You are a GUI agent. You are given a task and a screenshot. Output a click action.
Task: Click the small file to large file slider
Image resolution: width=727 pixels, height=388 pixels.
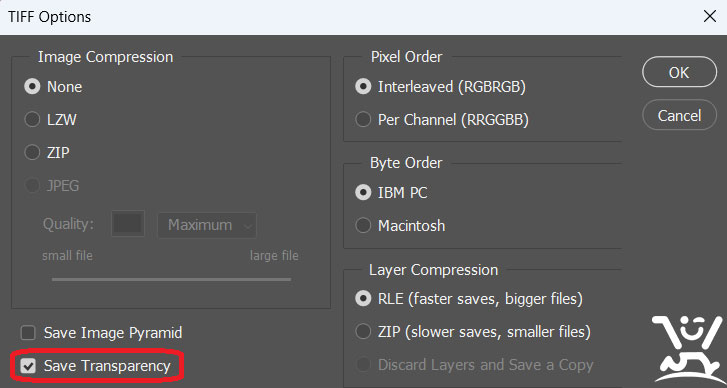171,279
